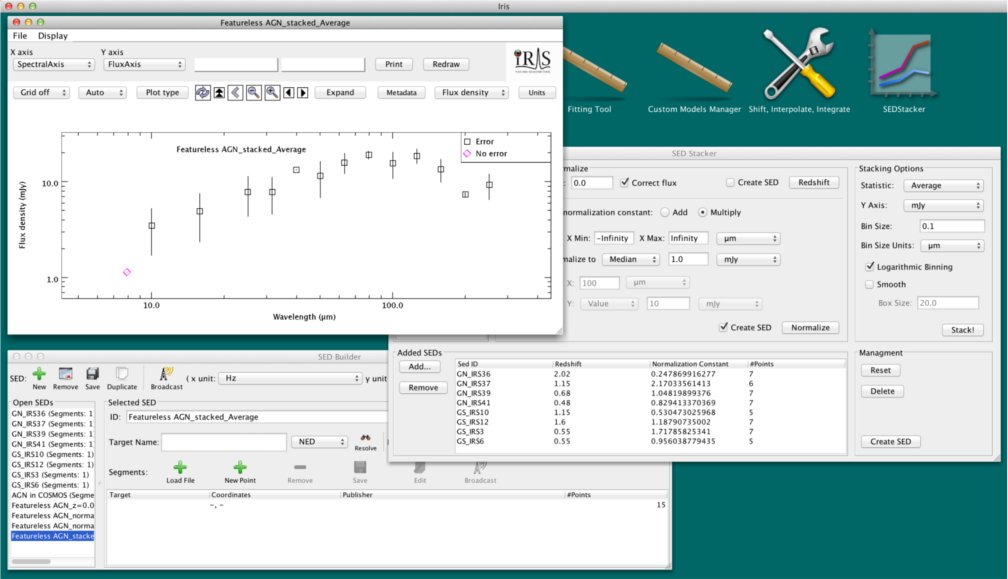This screenshot has height=579, width=1008.
Task: Pan plot right with black right arrow
Action: pyautogui.click(x=303, y=93)
